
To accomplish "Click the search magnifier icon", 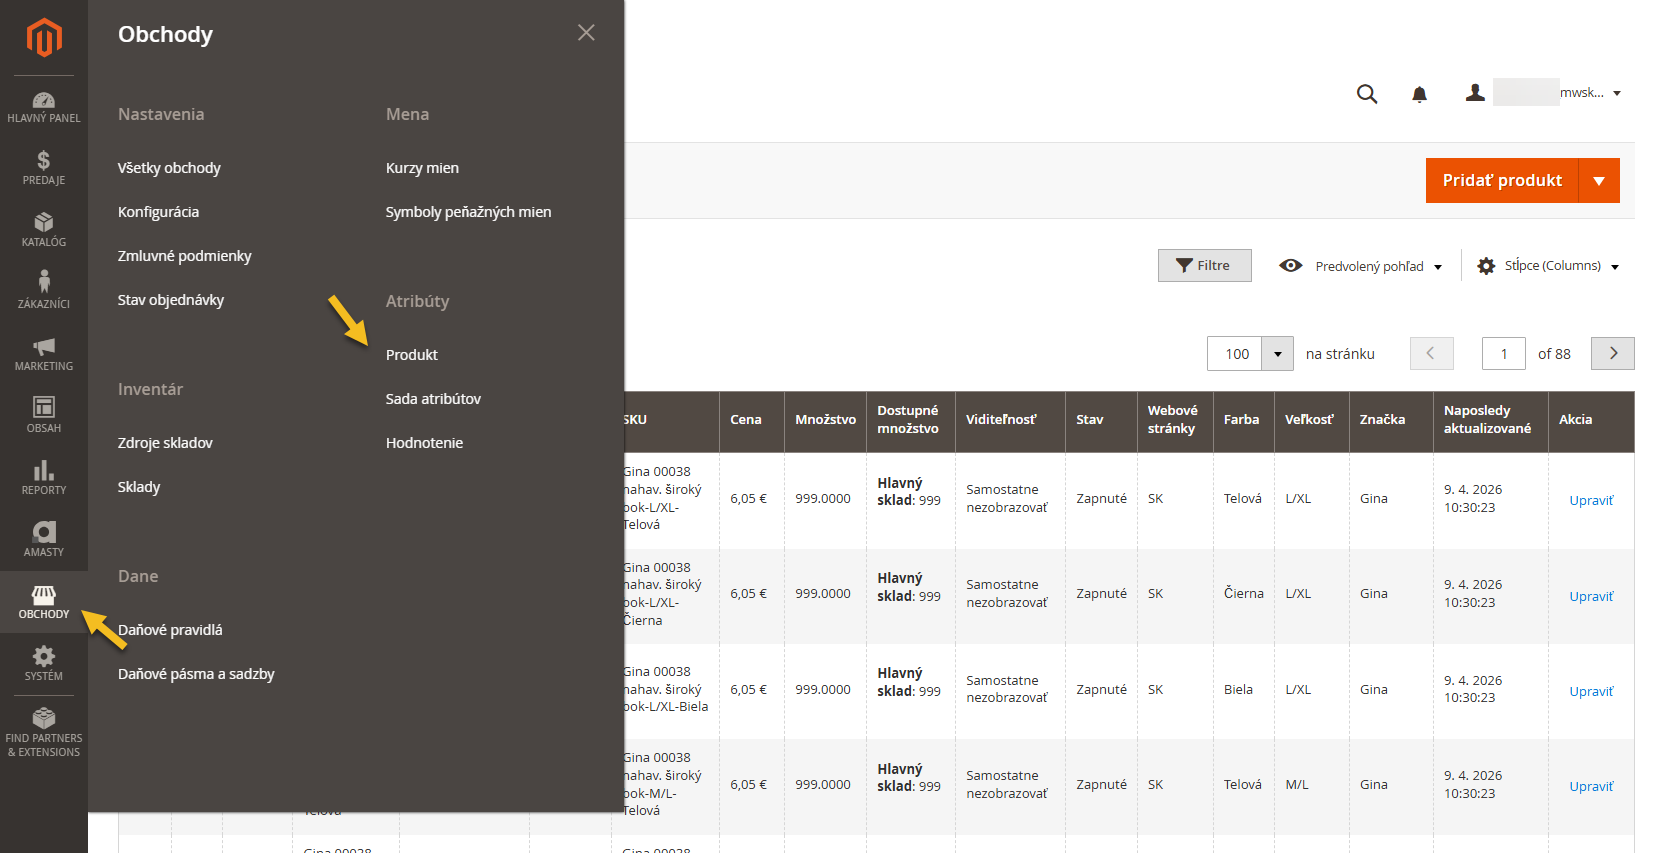I will click(1367, 94).
